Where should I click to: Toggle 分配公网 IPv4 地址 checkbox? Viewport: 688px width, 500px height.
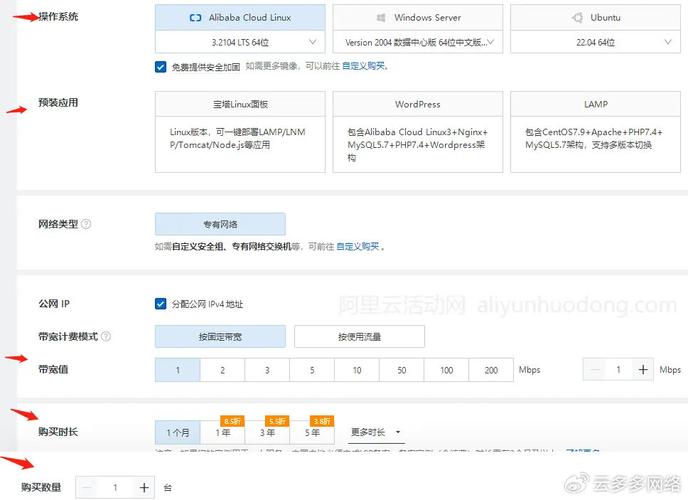point(161,304)
